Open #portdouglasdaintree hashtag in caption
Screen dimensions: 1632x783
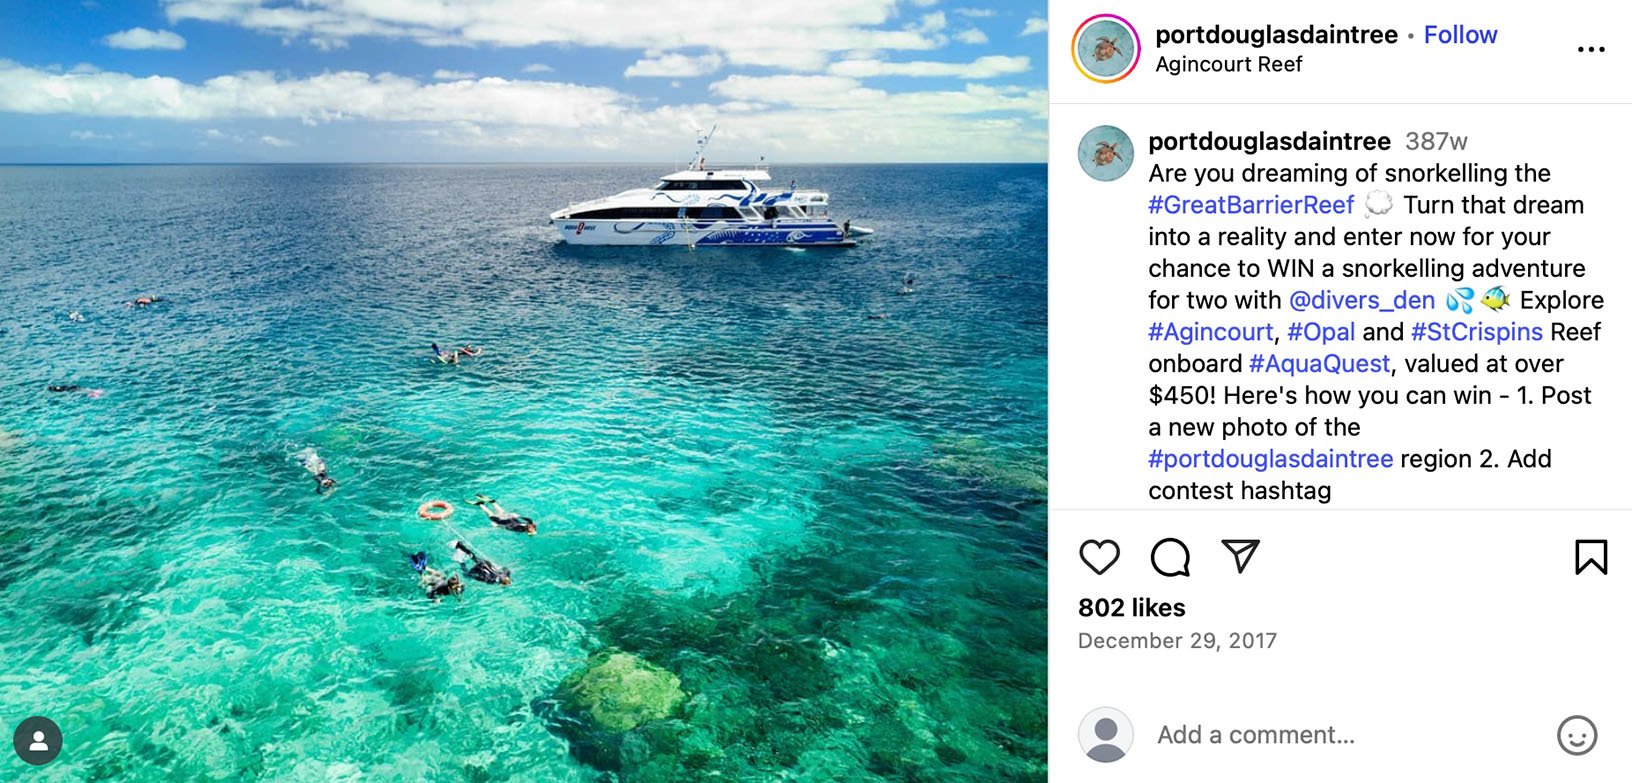point(1270,459)
